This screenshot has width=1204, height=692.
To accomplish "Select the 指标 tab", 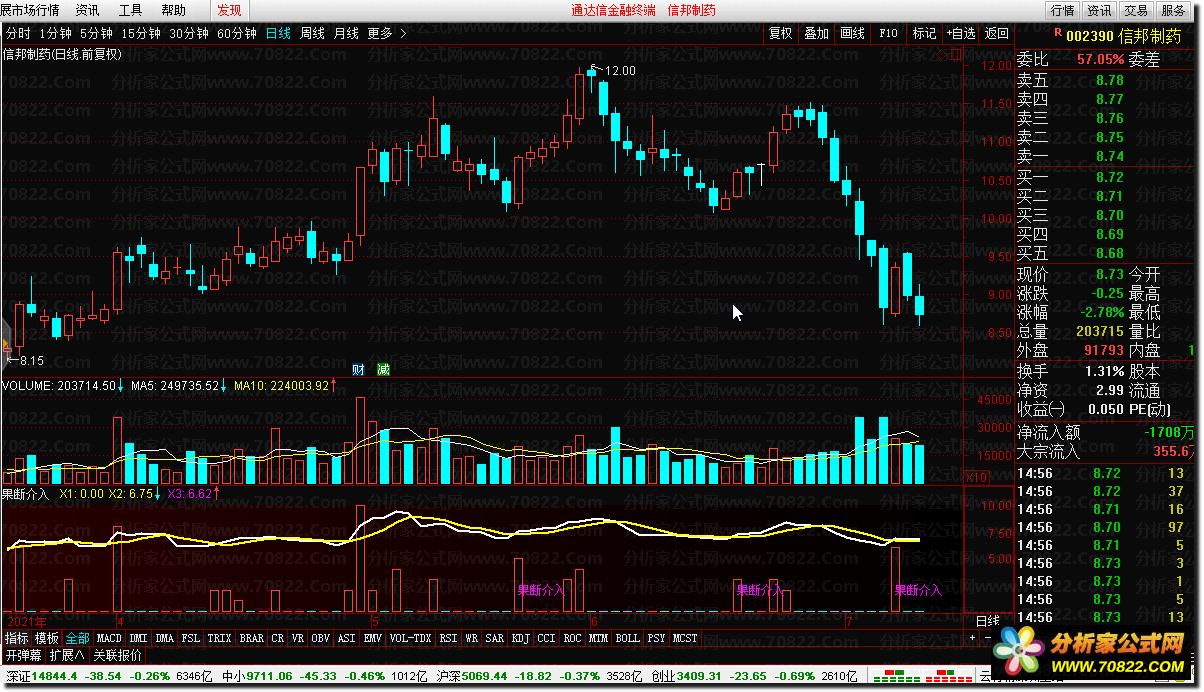I will click(x=16, y=638).
